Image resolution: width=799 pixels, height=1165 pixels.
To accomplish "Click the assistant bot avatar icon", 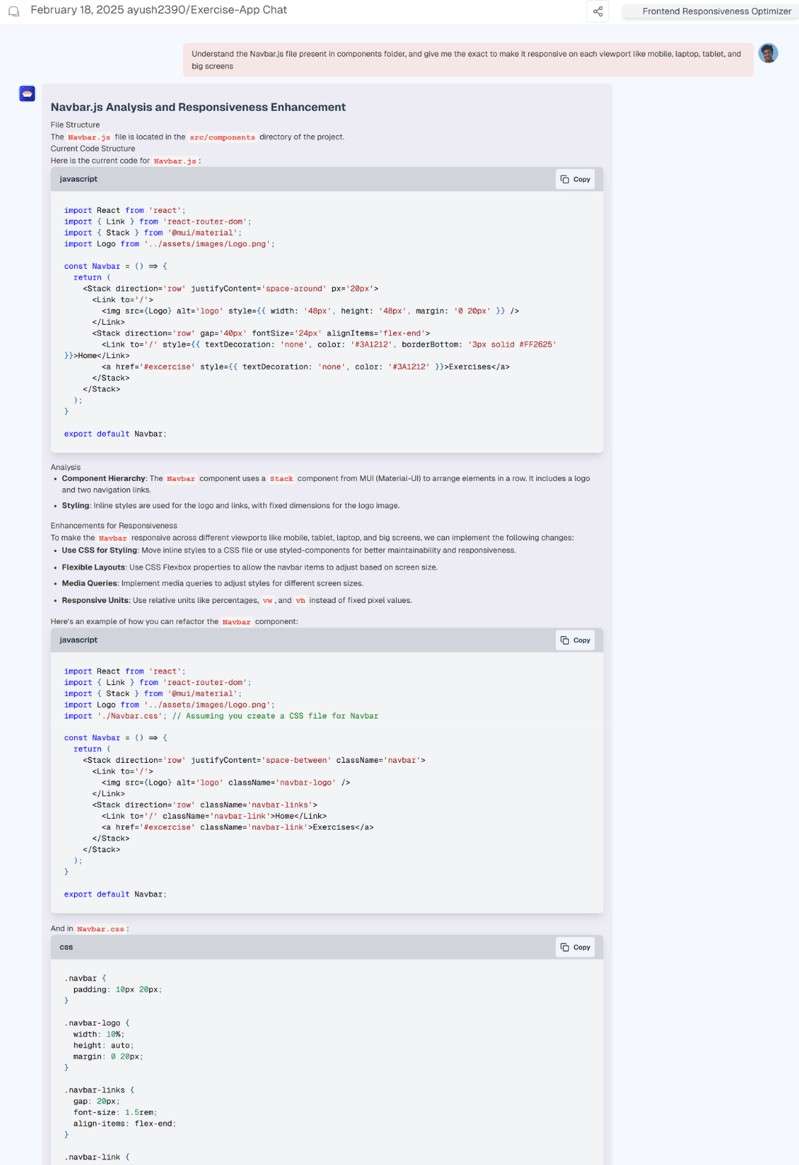I will [27, 94].
